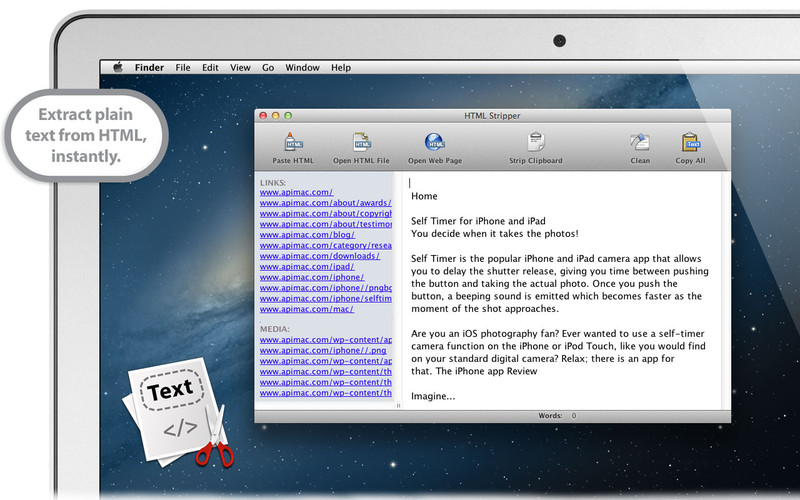
Task: Click the HTML Stripper scissors app logo
Action: coord(177,413)
